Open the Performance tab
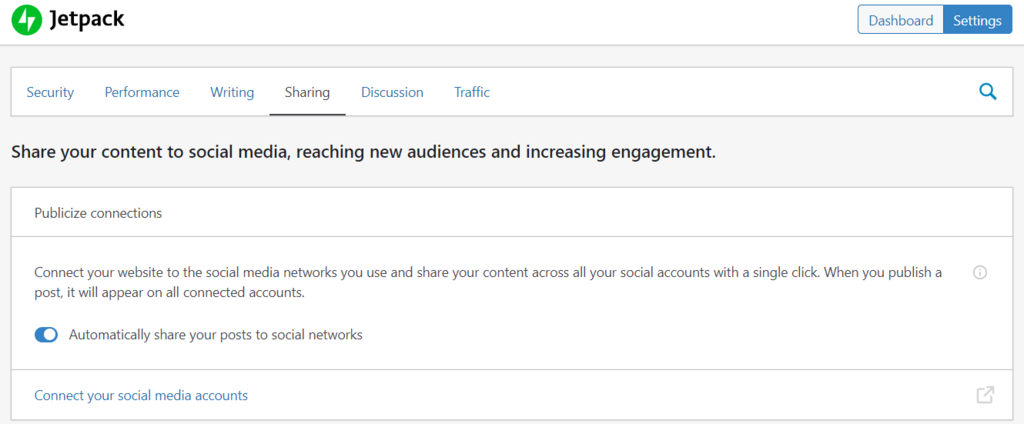Image resolution: width=1024 pixels, height=424 pixels. click(142, 92)
